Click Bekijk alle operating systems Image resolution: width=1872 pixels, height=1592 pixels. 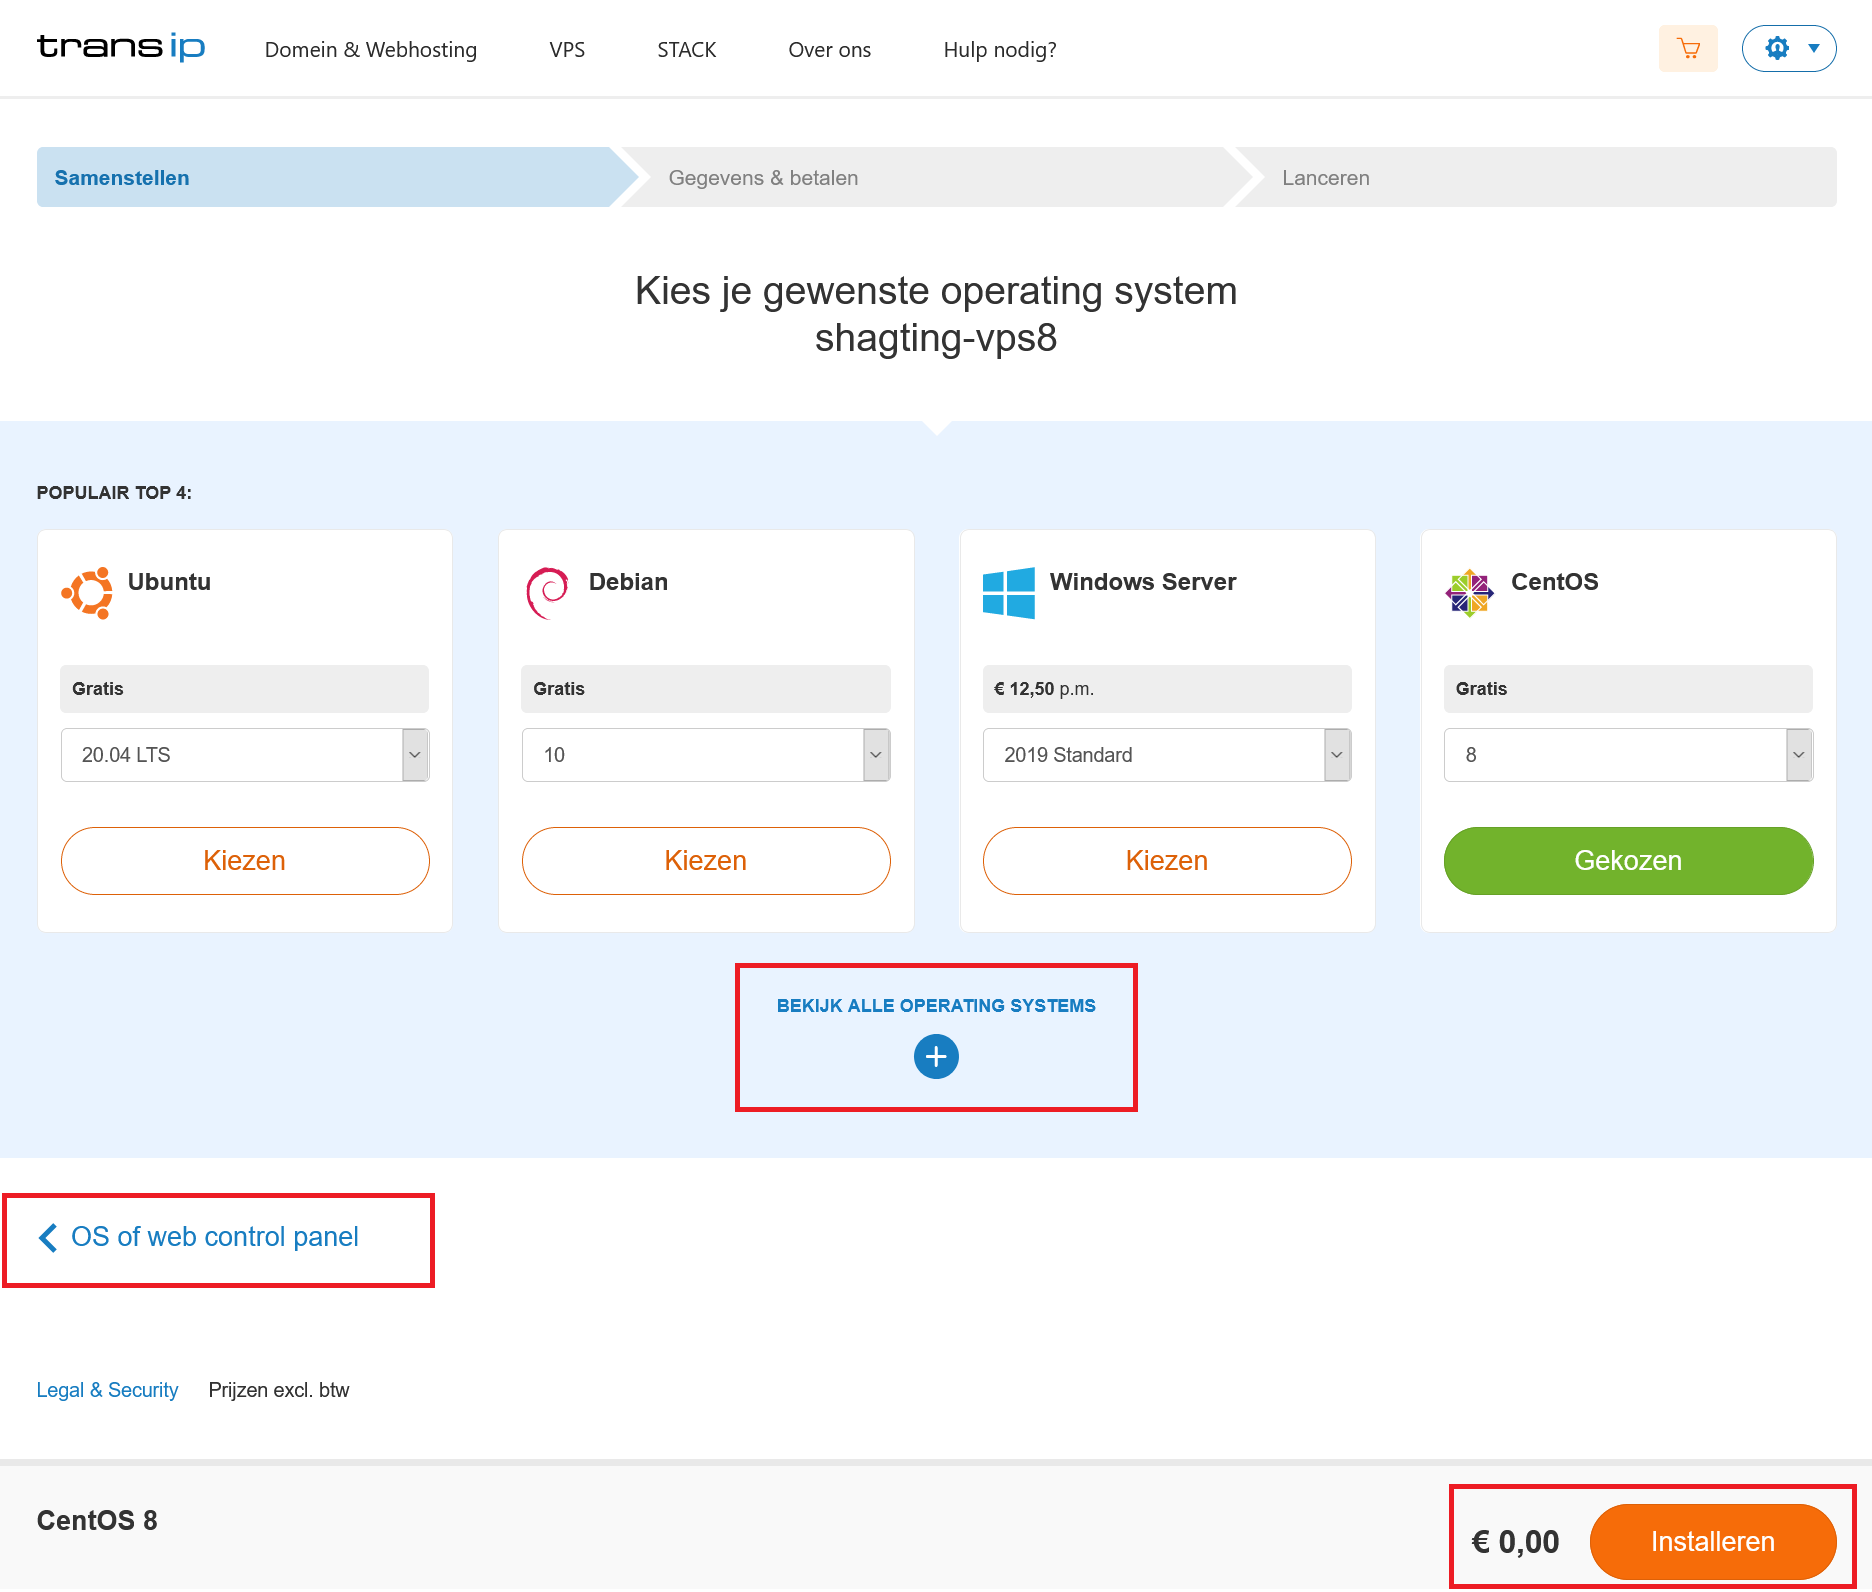pyautogui.click(x=936, y=1006)
